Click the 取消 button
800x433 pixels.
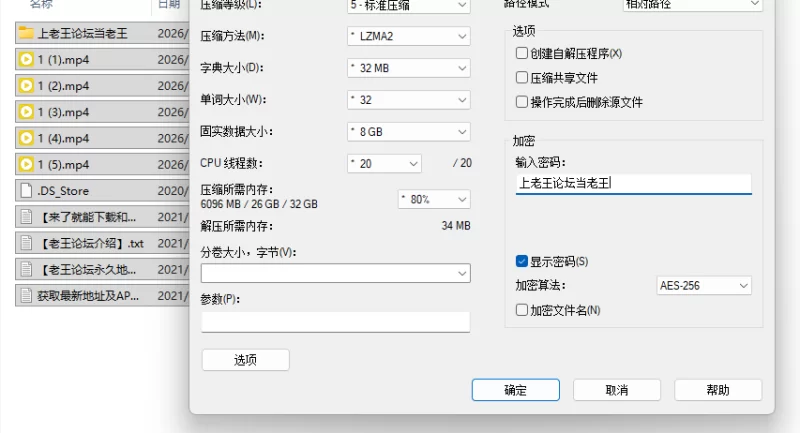(617, 390)
